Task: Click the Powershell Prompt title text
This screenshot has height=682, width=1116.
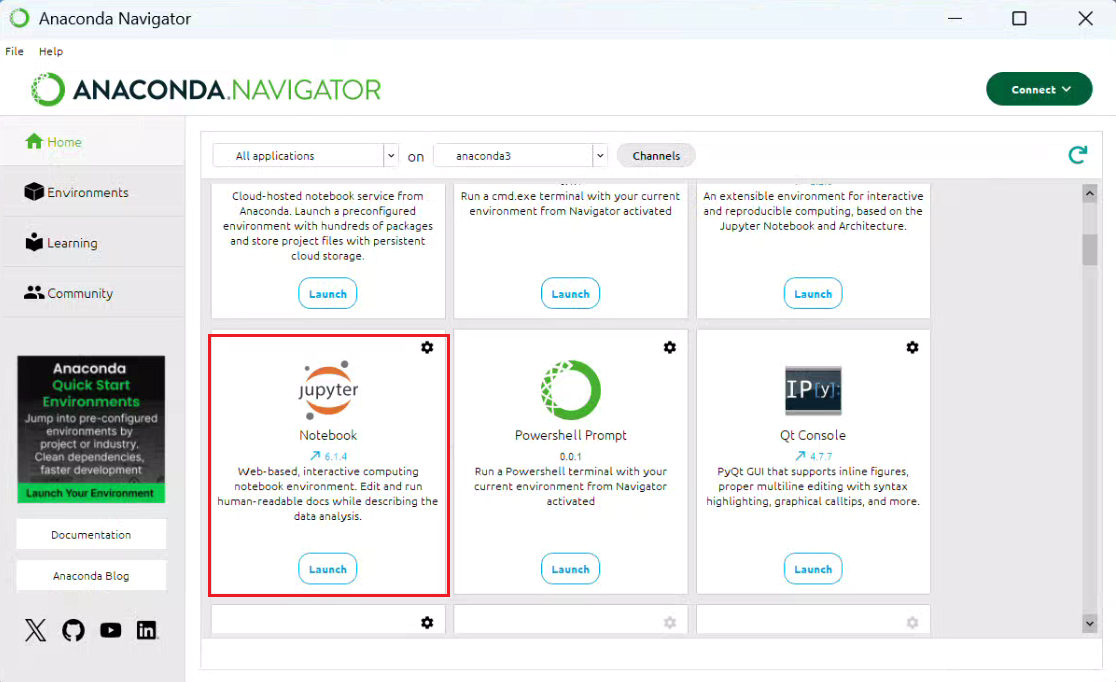Action: (571, 435)
